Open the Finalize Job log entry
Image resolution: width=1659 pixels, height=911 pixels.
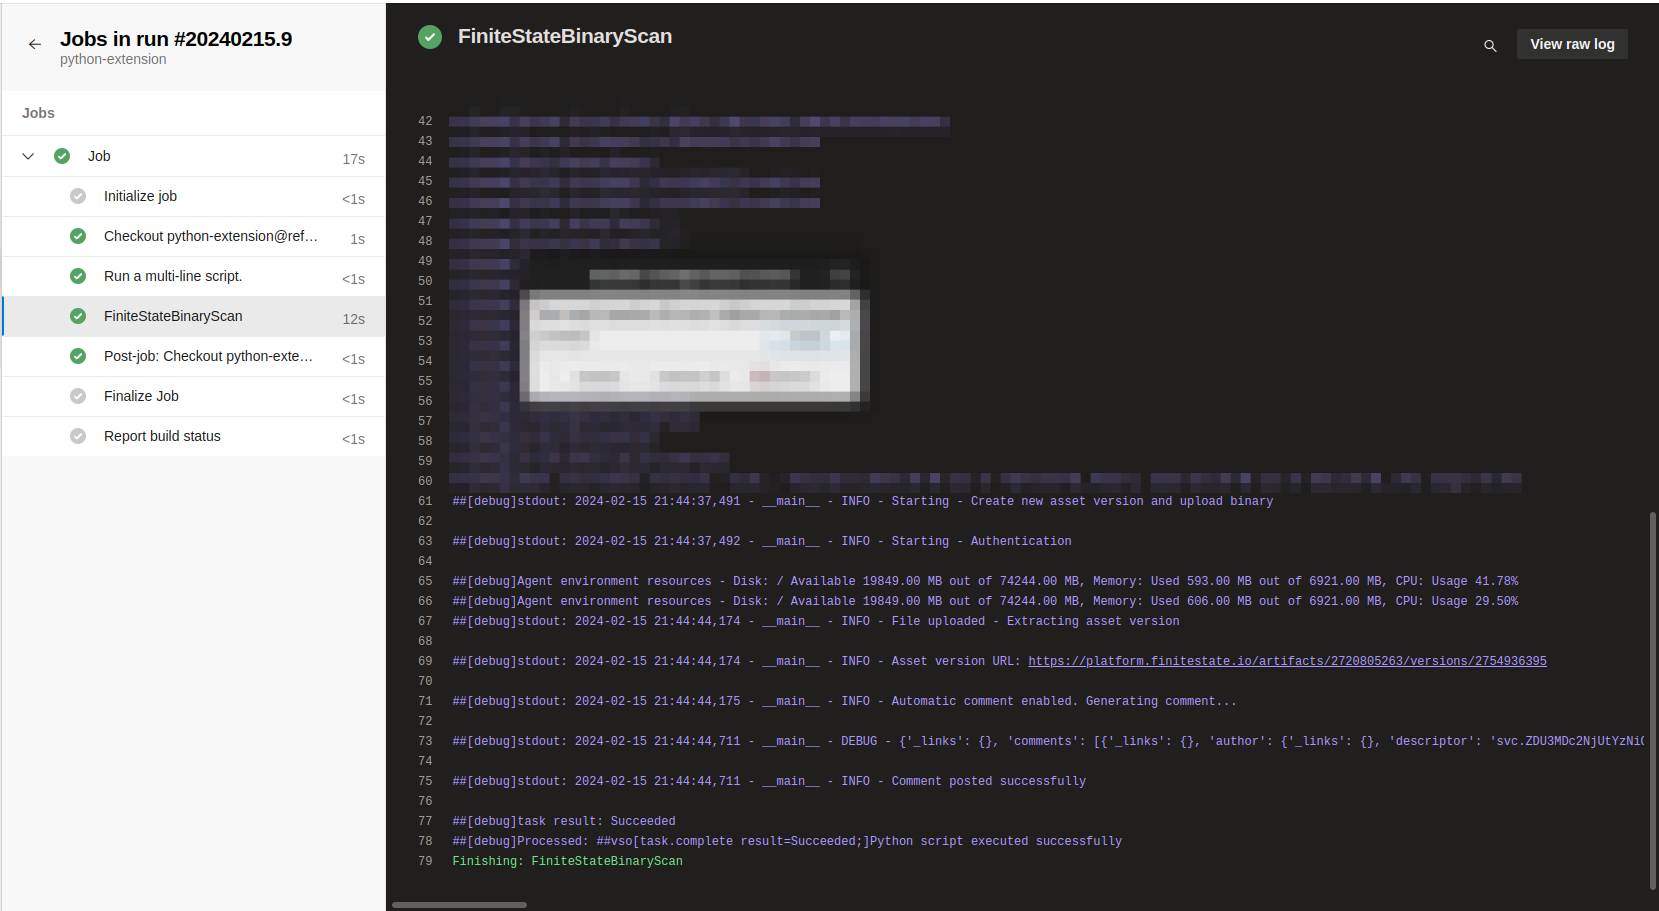[141, 396]
